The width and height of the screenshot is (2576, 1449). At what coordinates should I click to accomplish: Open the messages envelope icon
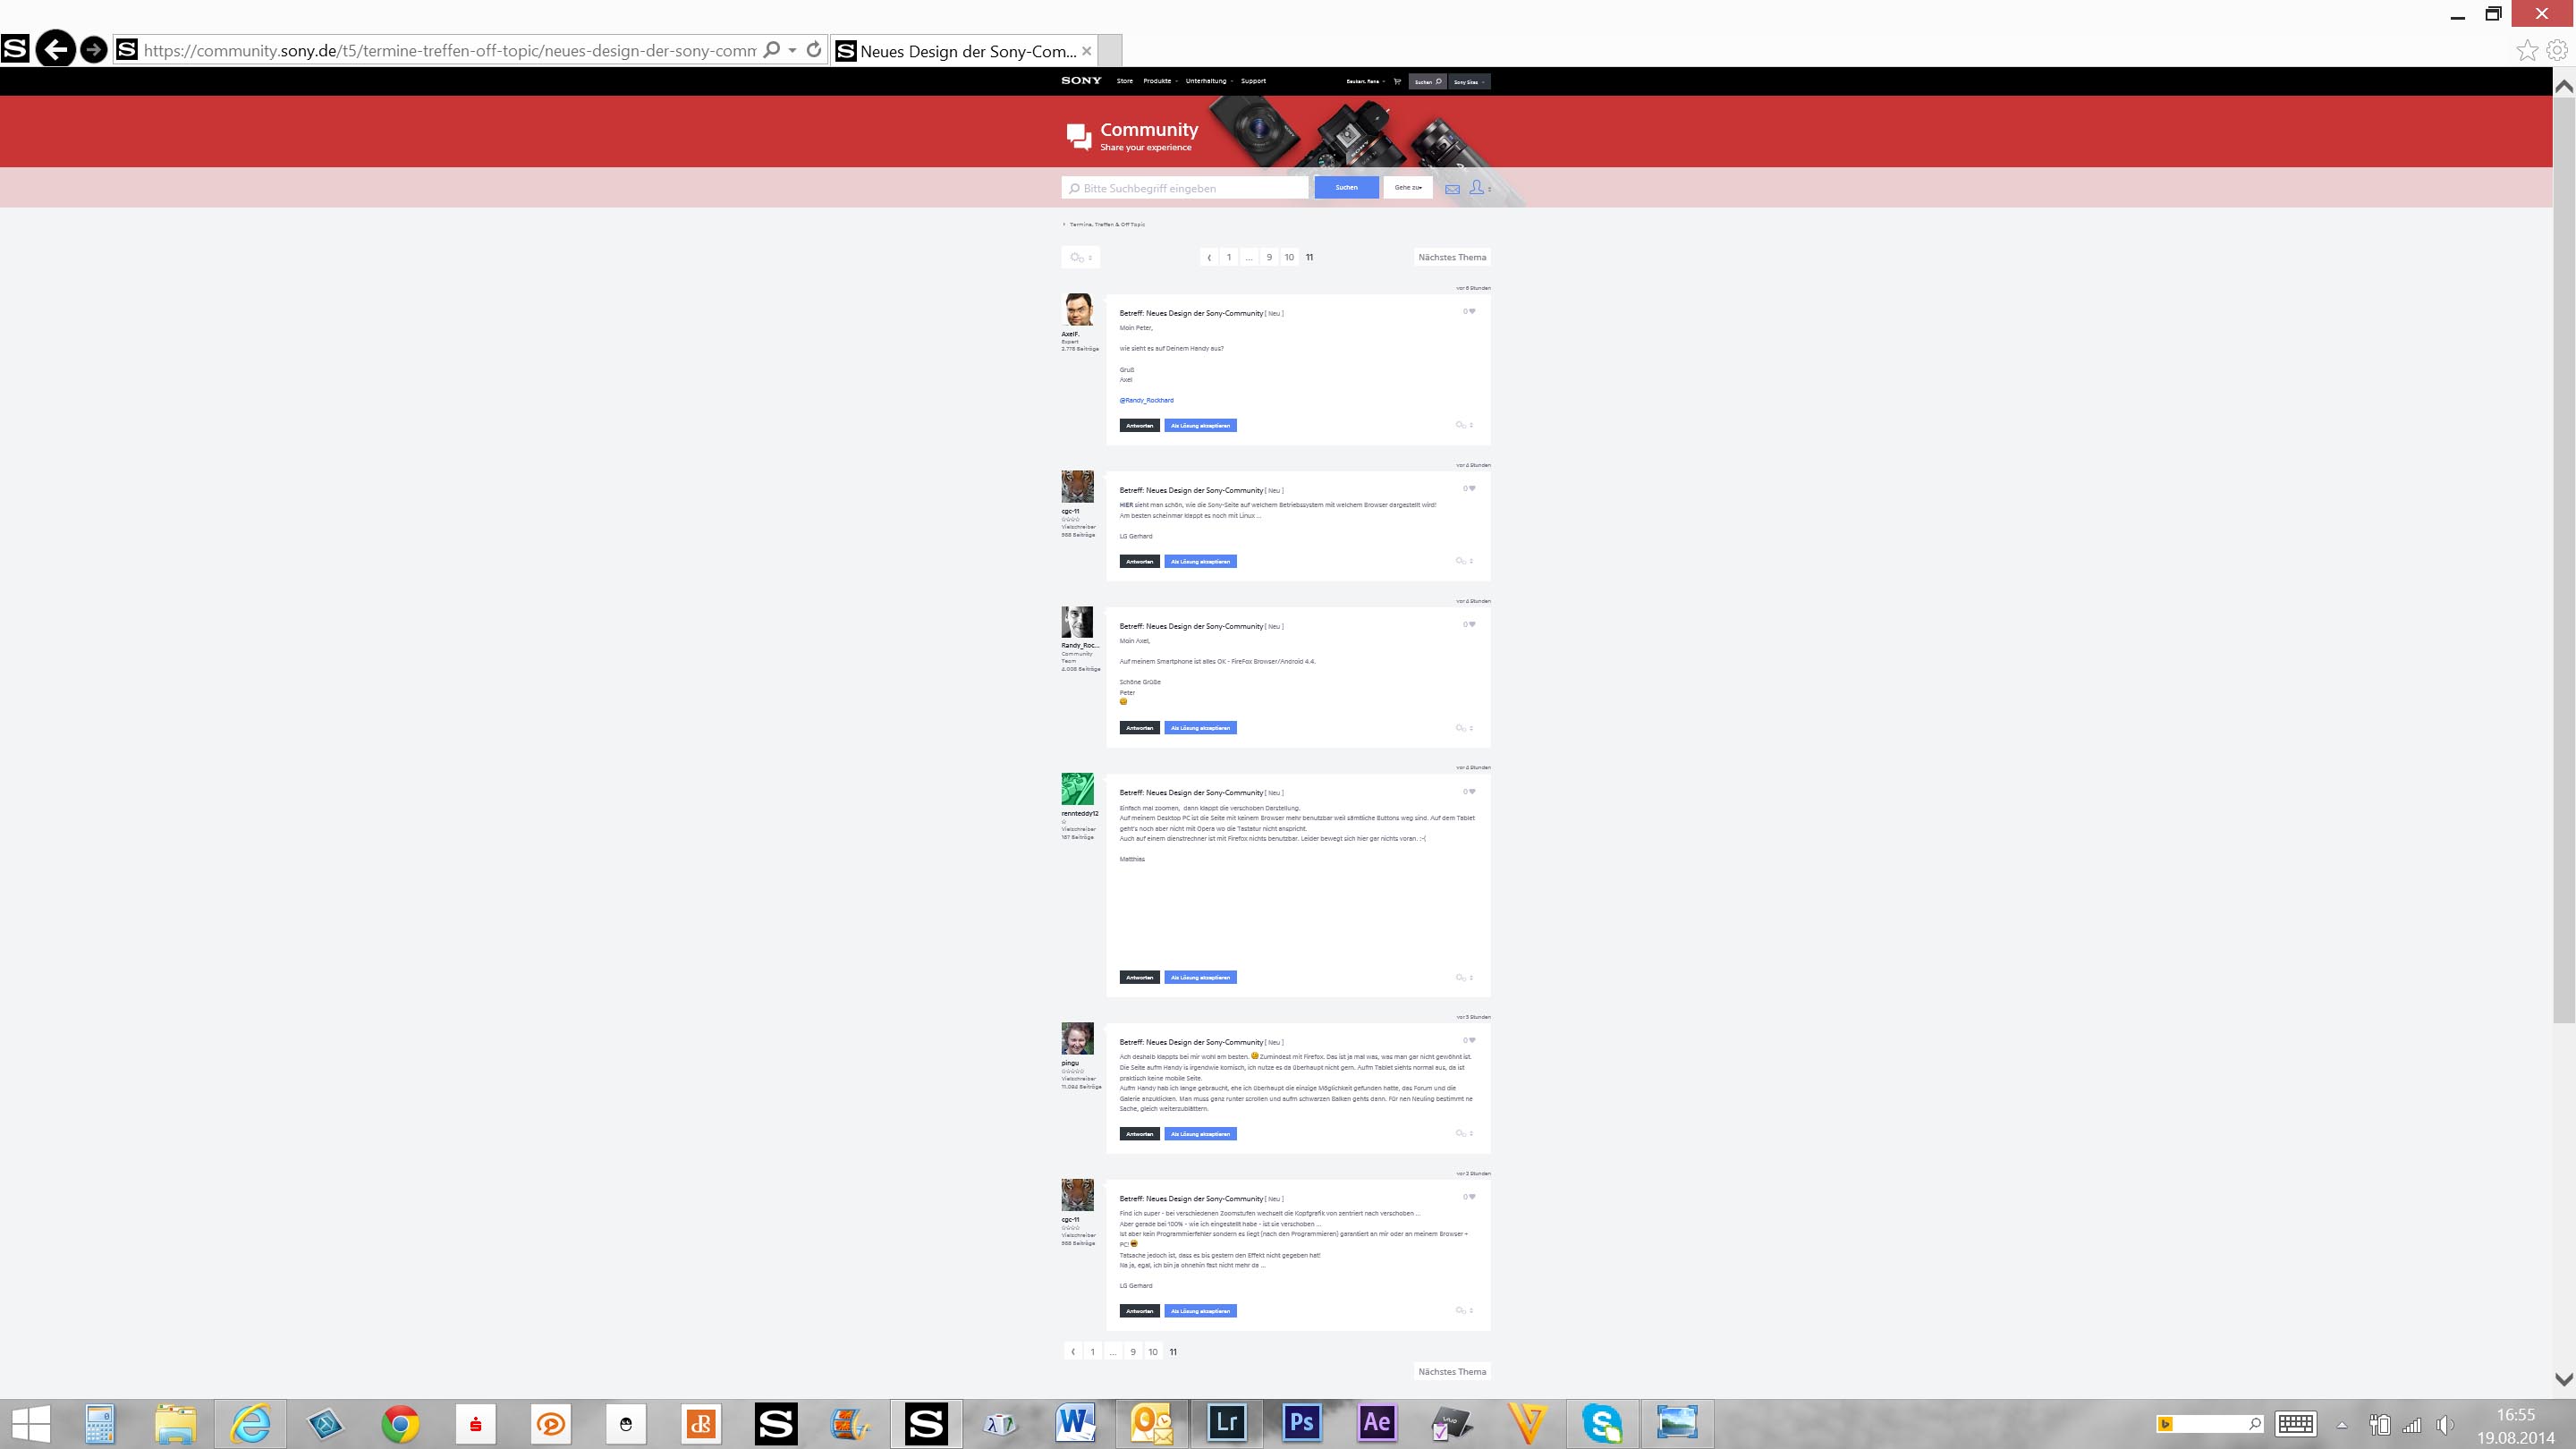point(1452,188)
